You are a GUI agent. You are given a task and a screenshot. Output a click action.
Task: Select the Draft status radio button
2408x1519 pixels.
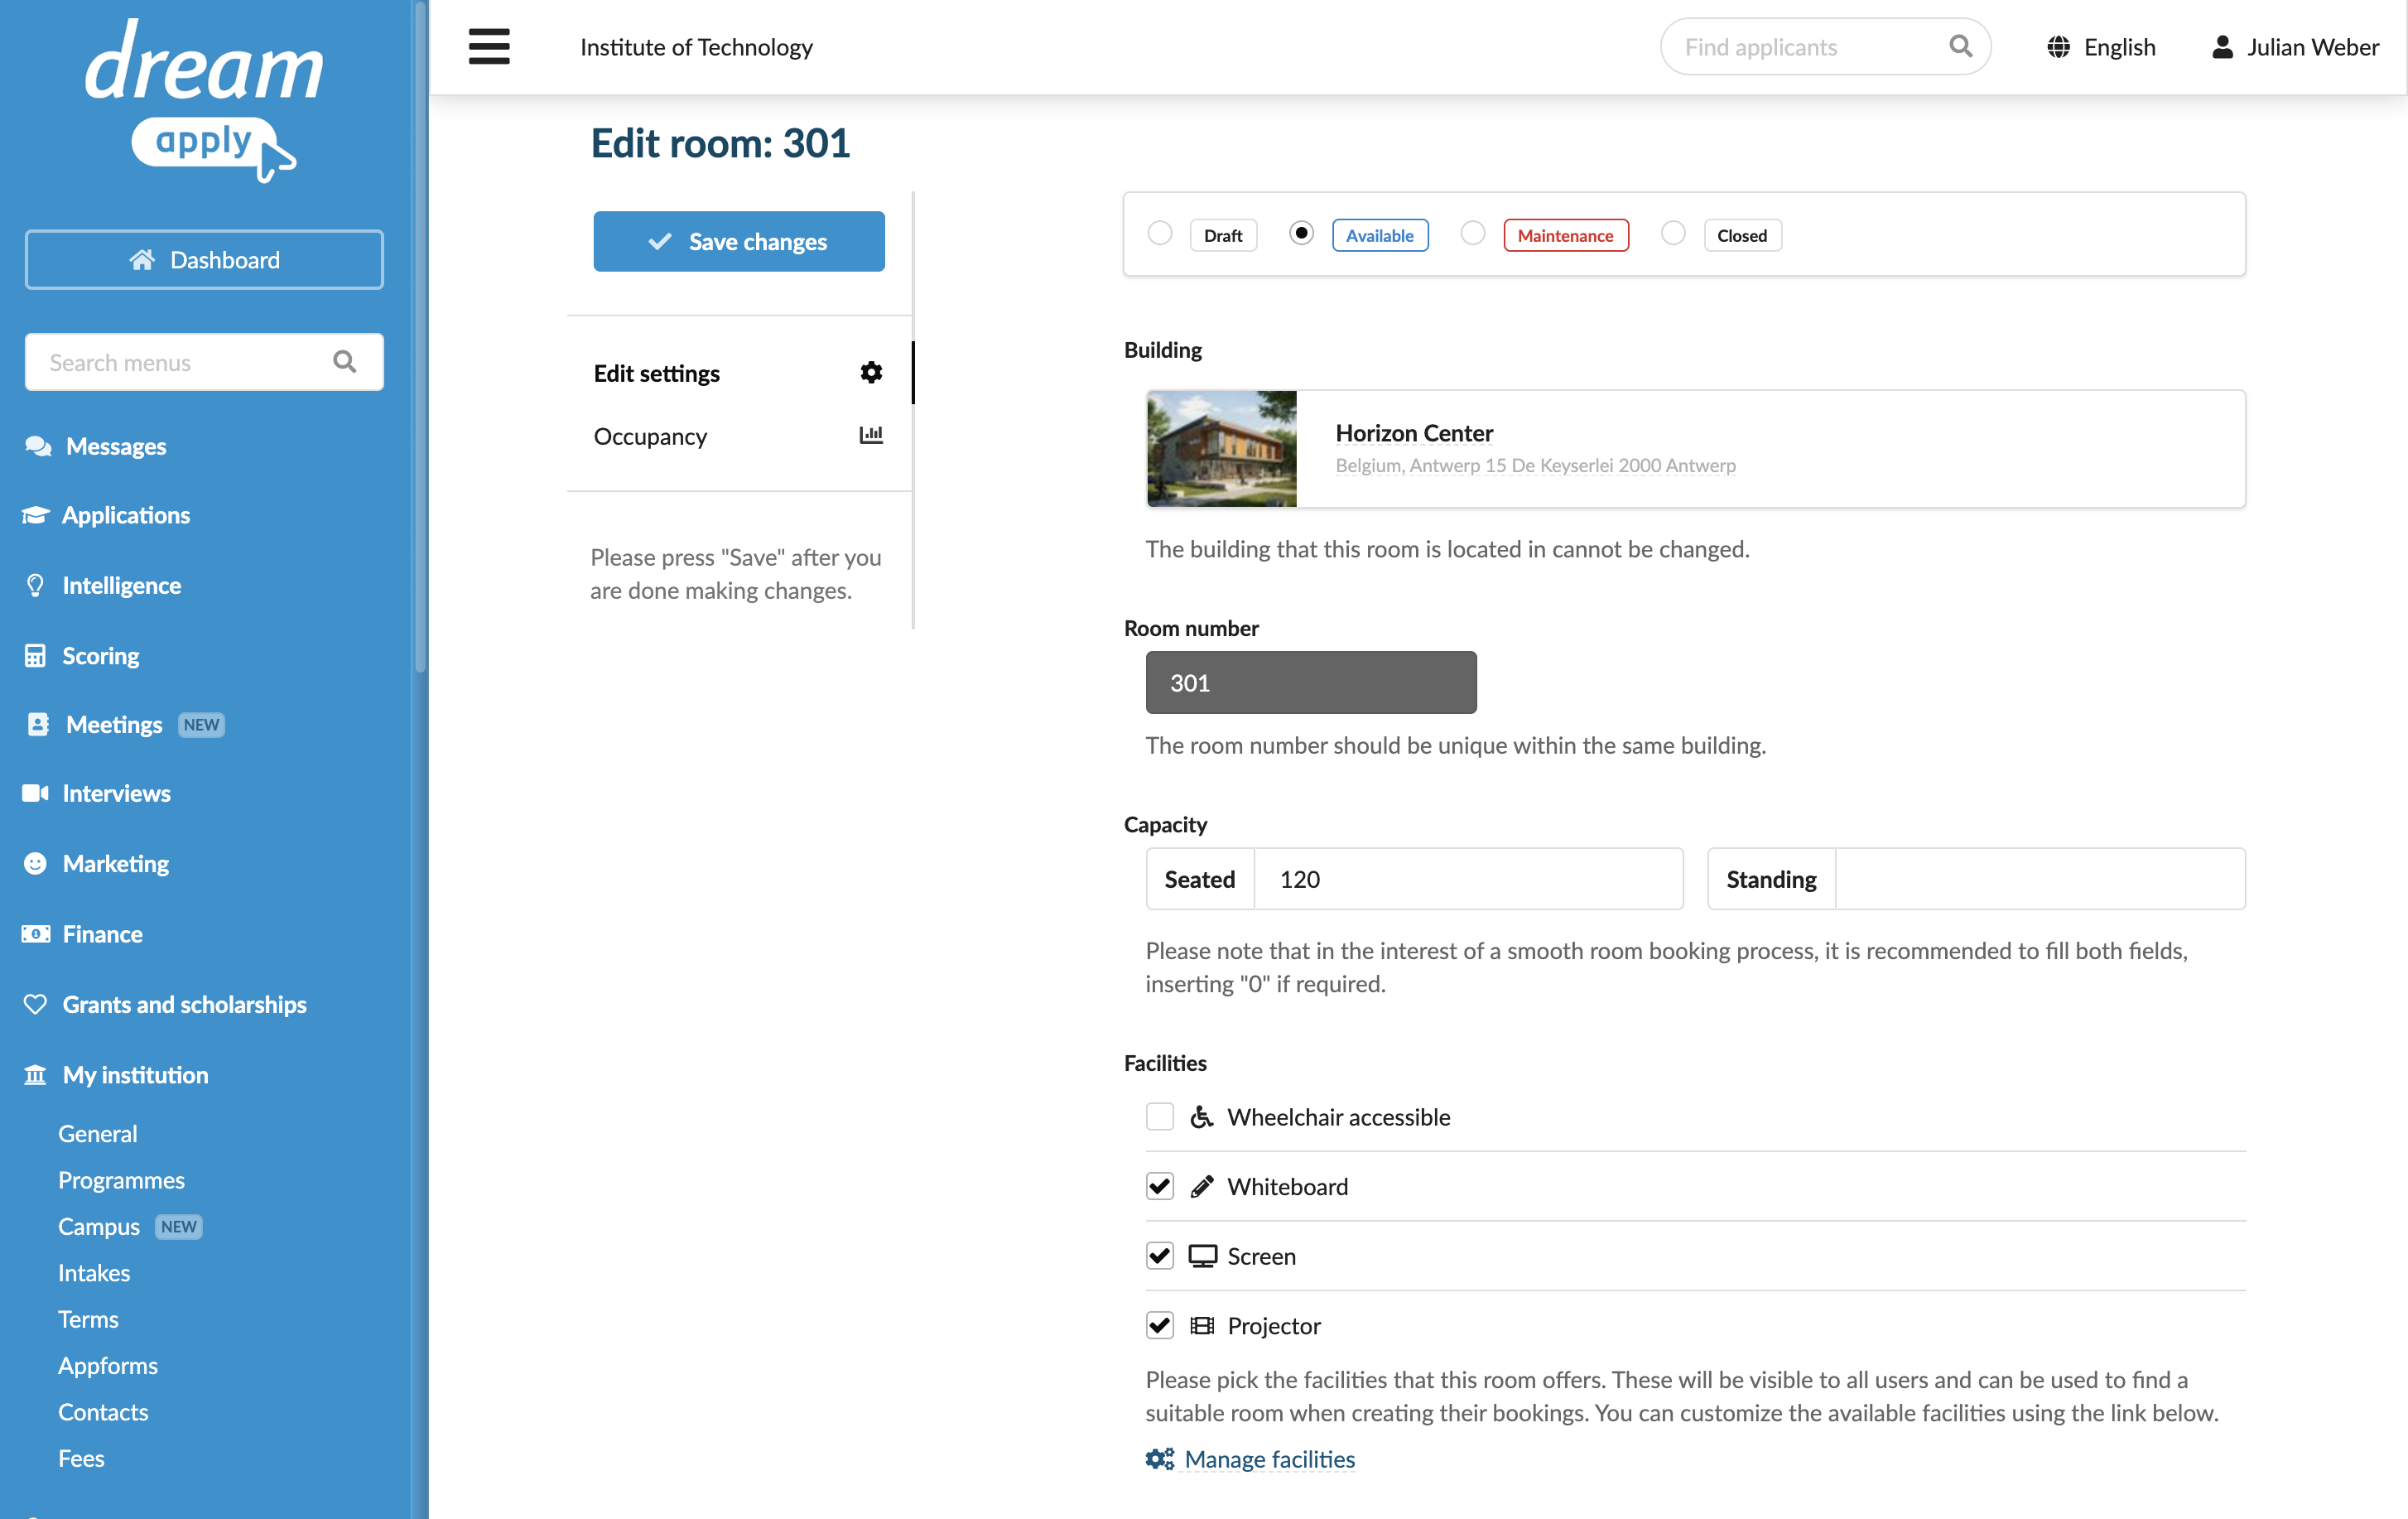coord(1160,233)
